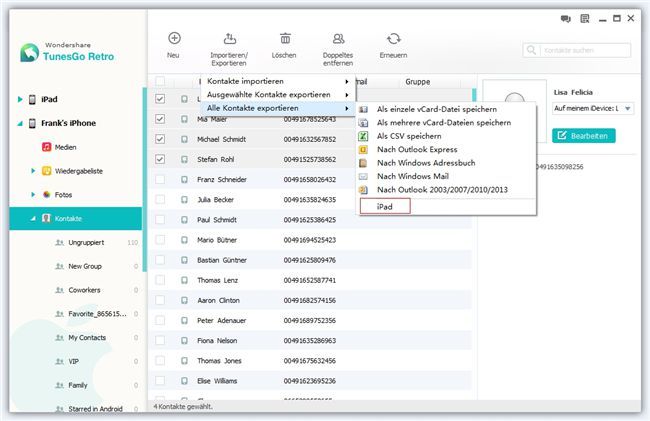Click the Ungruppiert group icon
The image size is (650, 421).
point(60,242)
